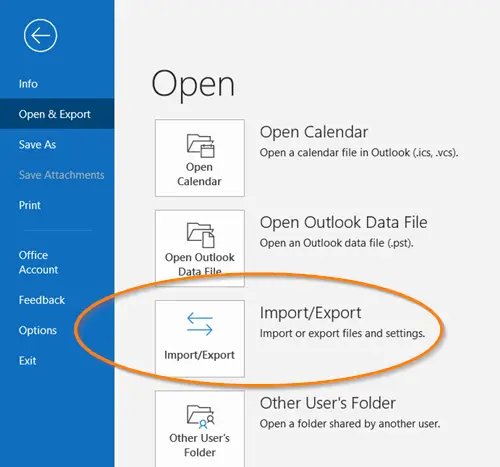Select Open & Export in sidebar
Screen dimensions: 500x467
pos(55,114)
